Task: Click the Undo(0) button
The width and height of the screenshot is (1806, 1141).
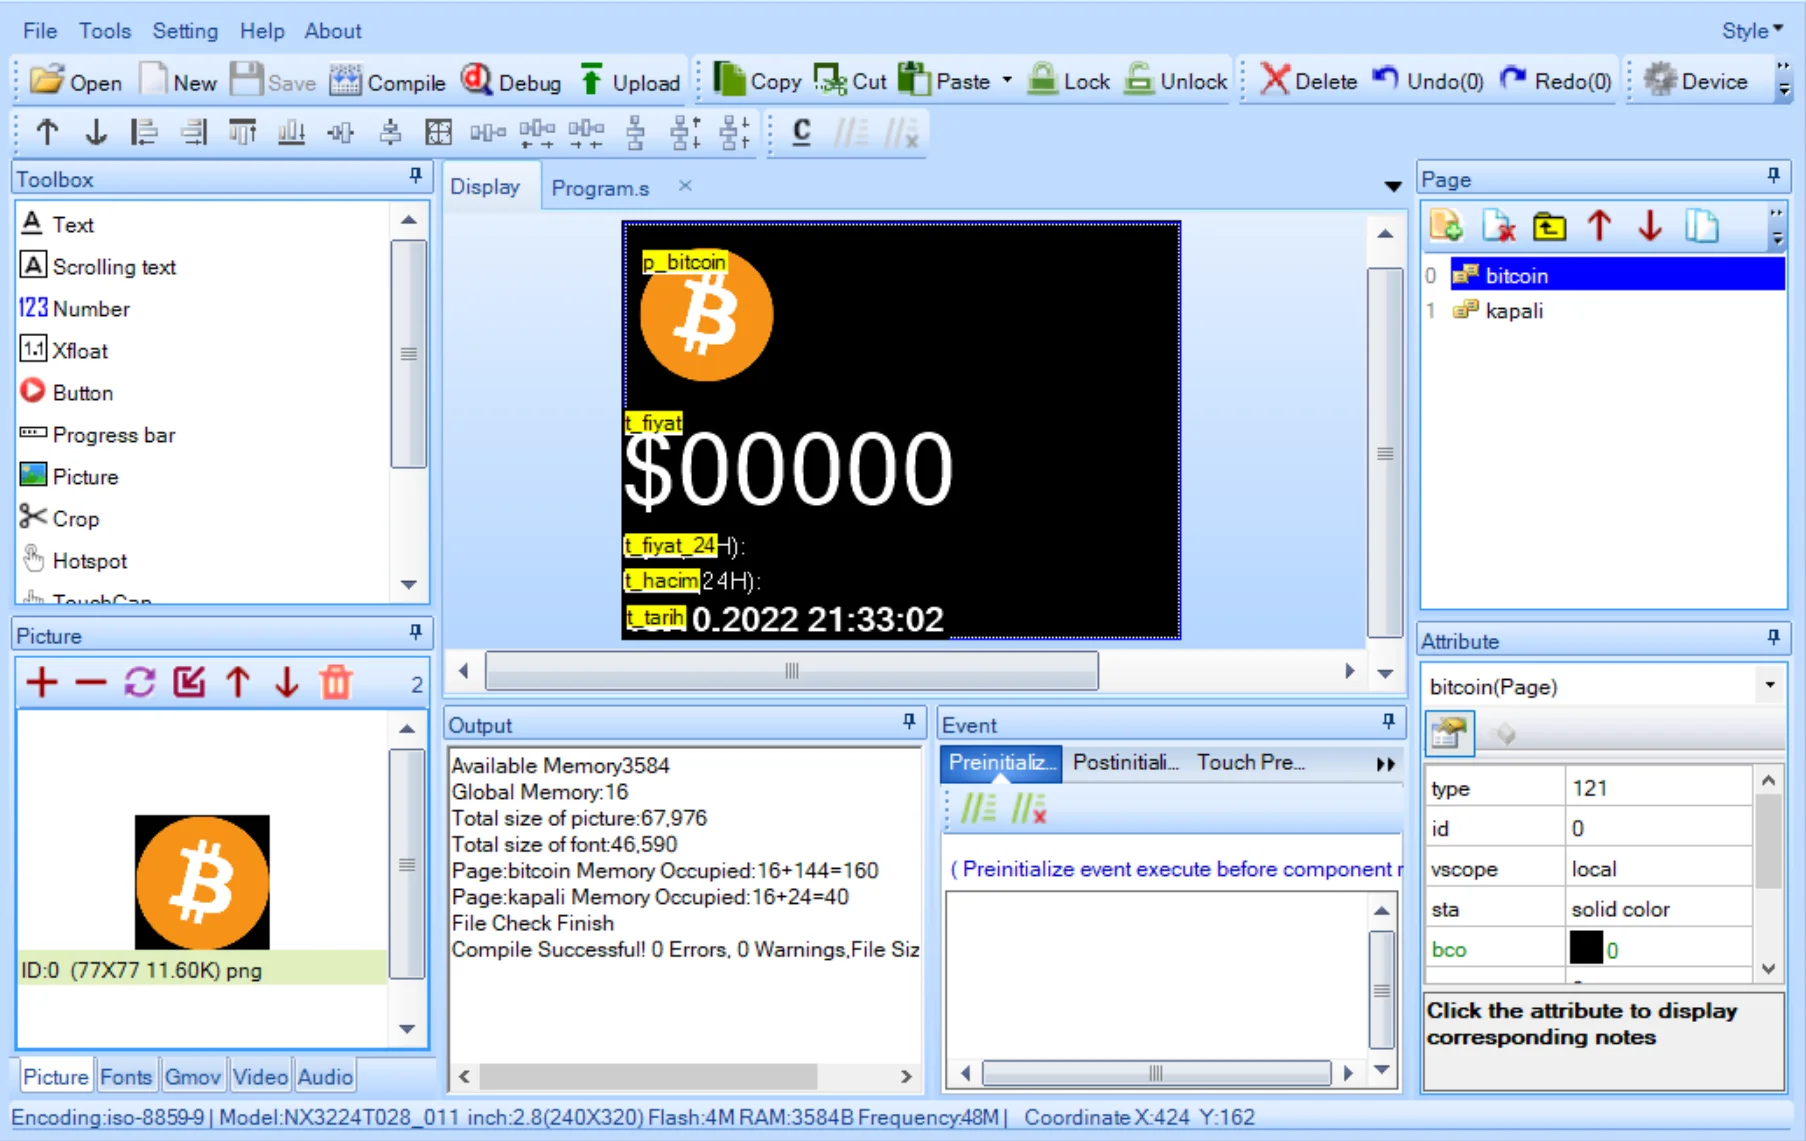Action: point(1427,81)
